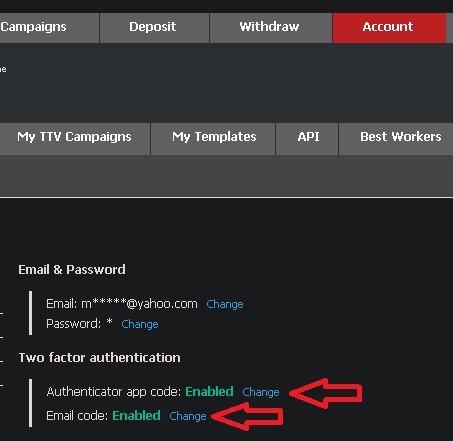Viewport: 453px width, 441px height.
Task: Select the masked yahoo.com email address
Action: (x=139, y=304)
